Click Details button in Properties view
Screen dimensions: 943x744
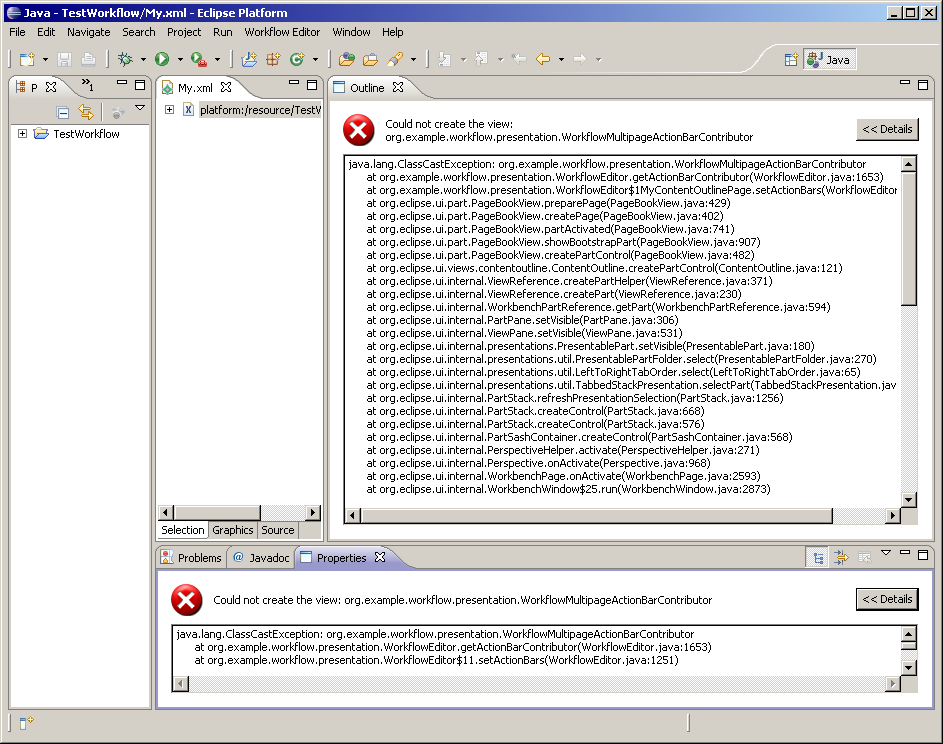[x=887, y=599]
